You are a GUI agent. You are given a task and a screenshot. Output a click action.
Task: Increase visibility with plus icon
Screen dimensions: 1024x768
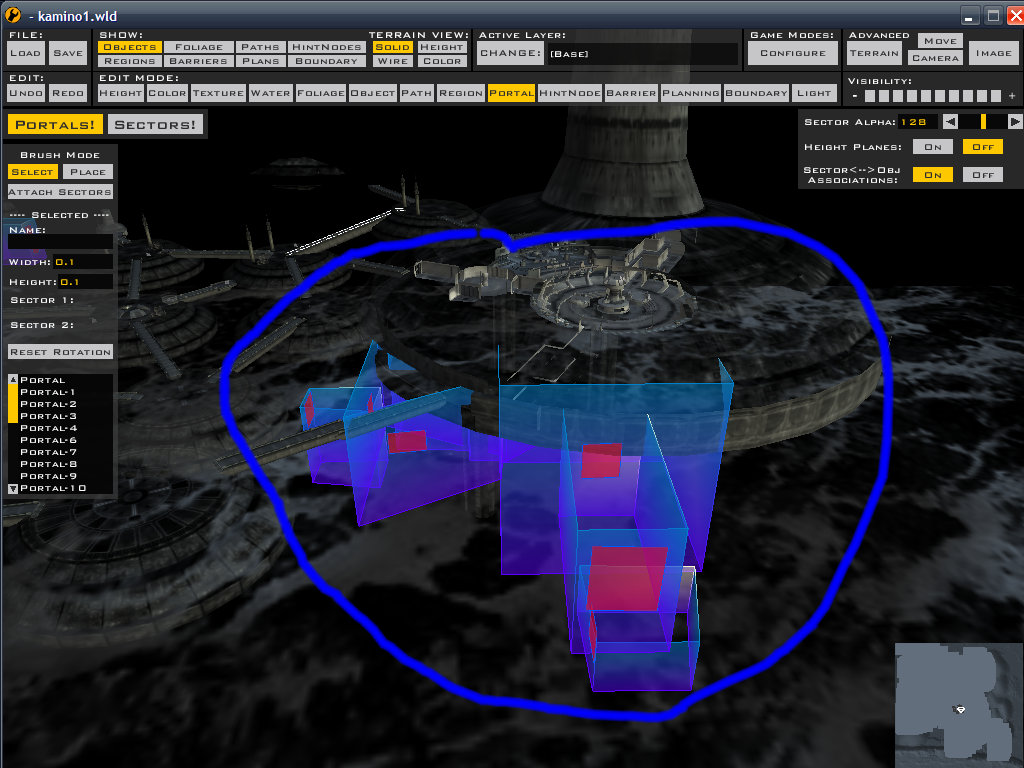[1012, 96]
